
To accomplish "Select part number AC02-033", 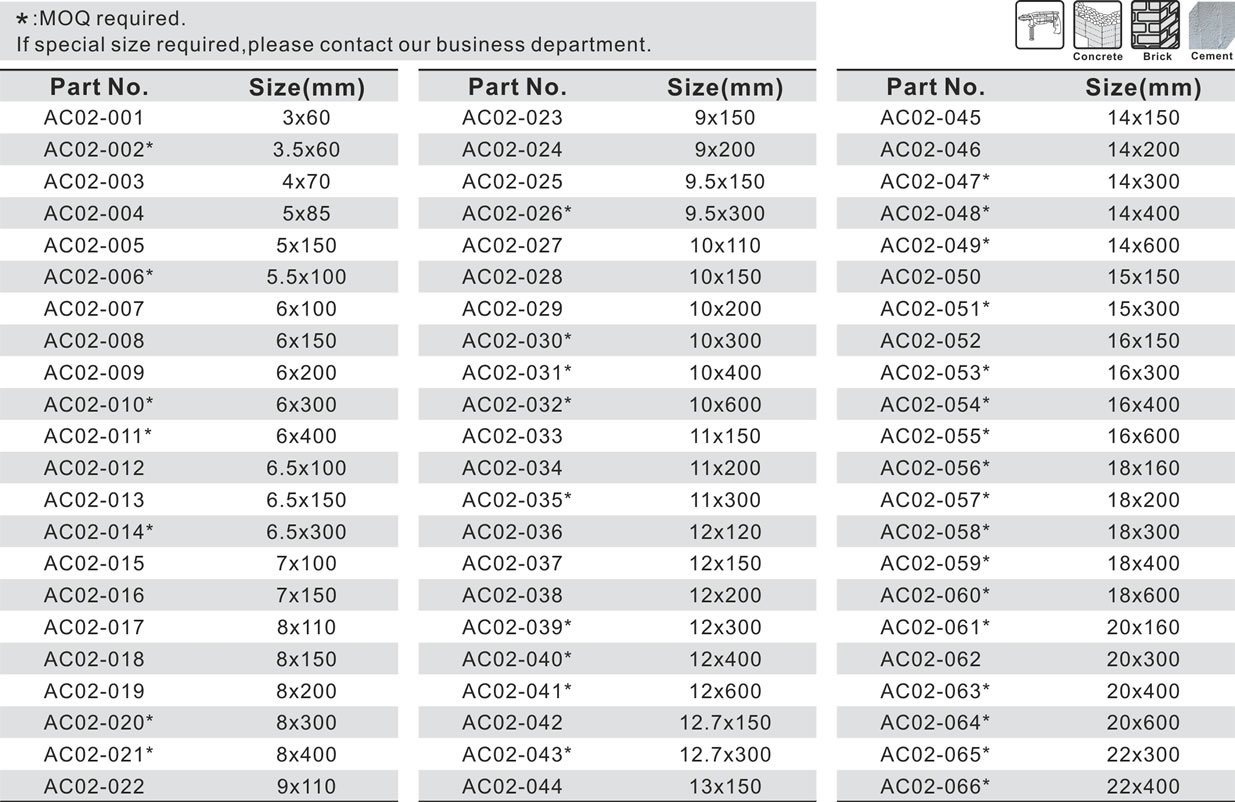I will 512,436.
